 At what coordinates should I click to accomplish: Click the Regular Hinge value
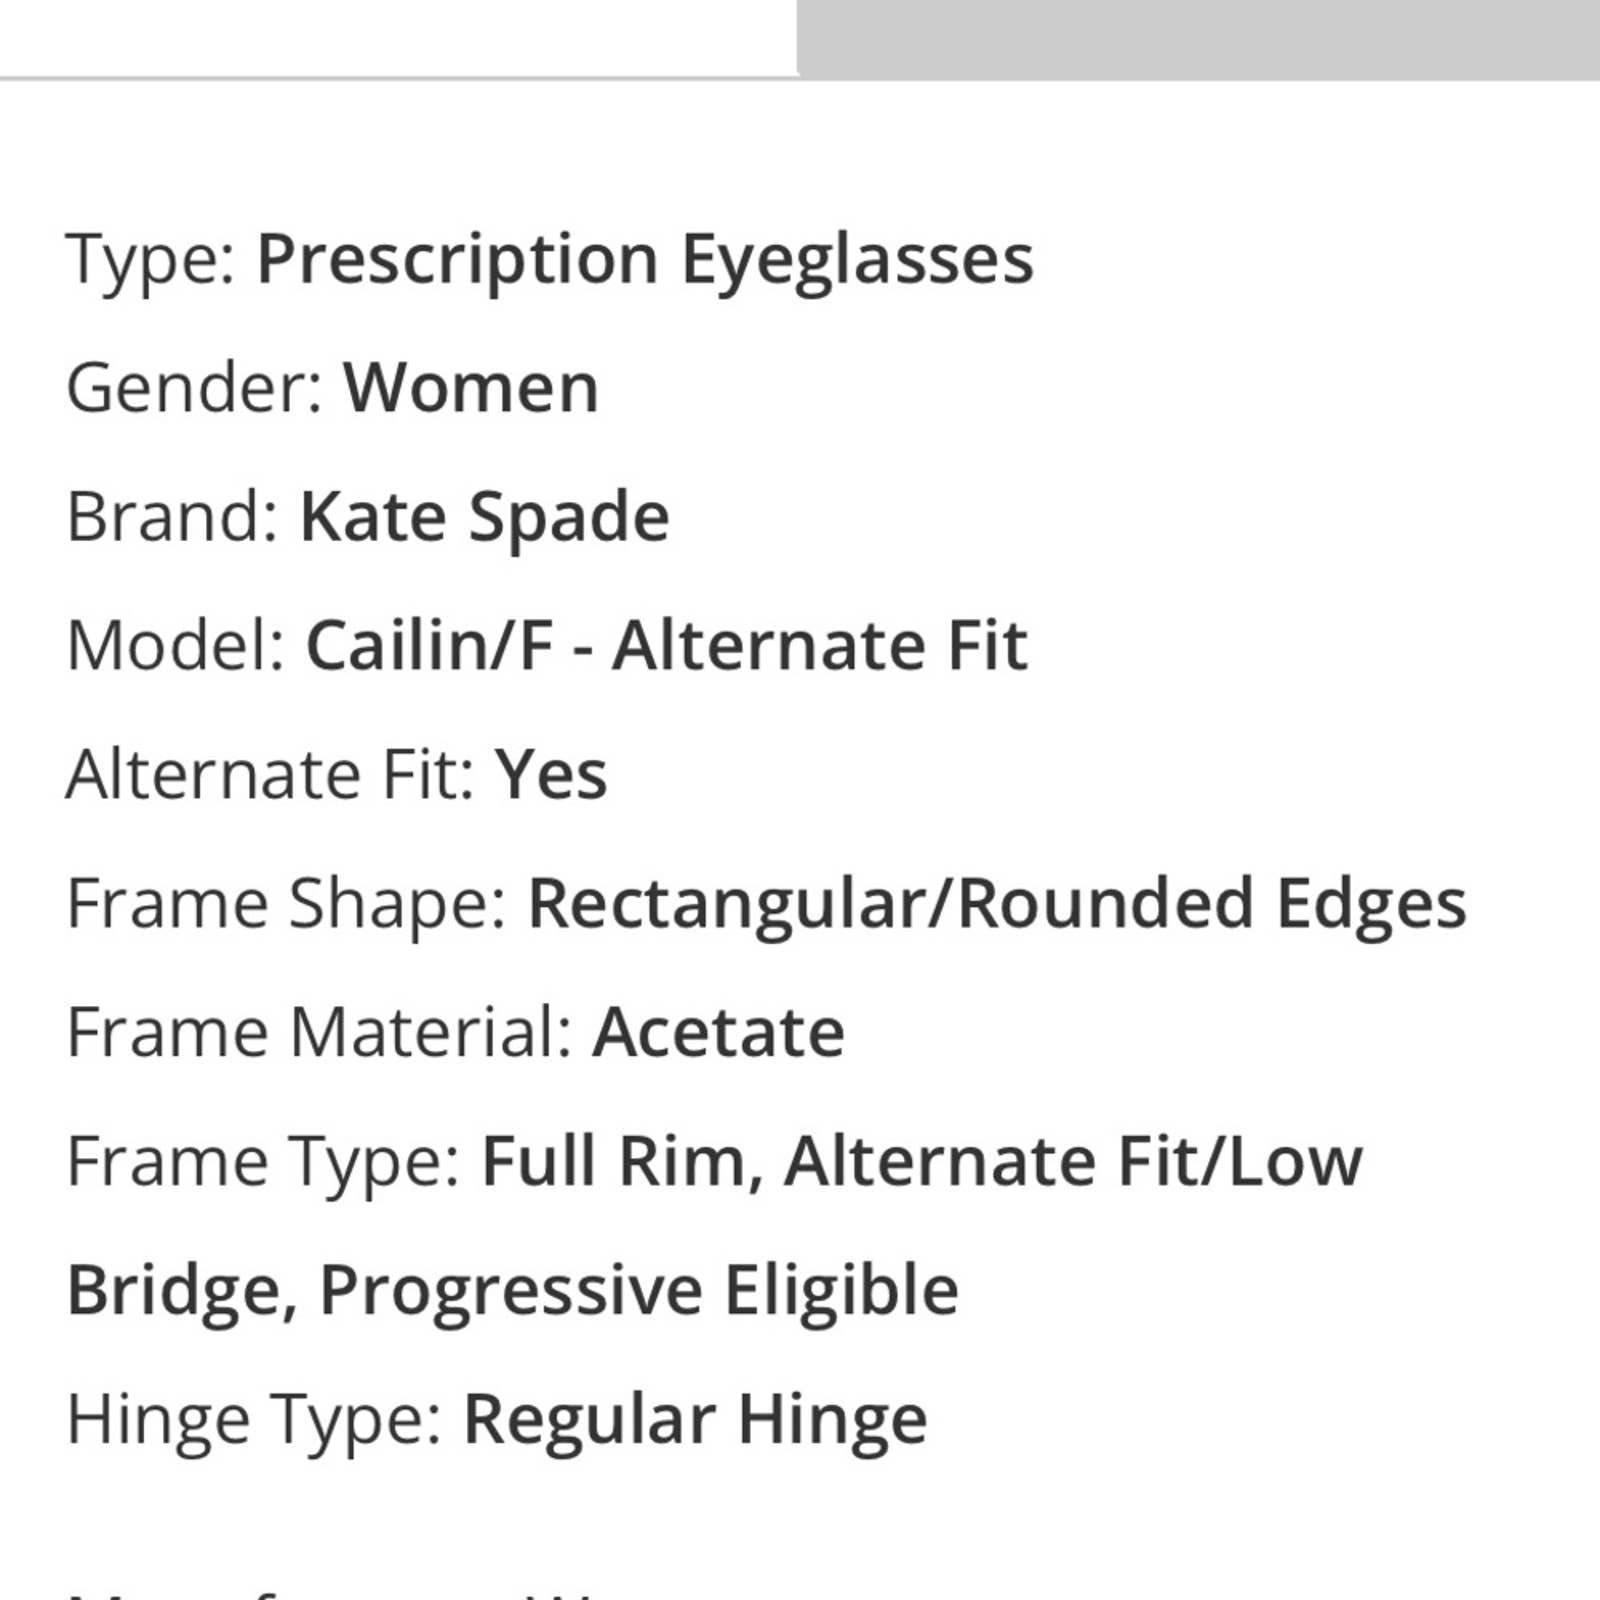coord(696,1421)
